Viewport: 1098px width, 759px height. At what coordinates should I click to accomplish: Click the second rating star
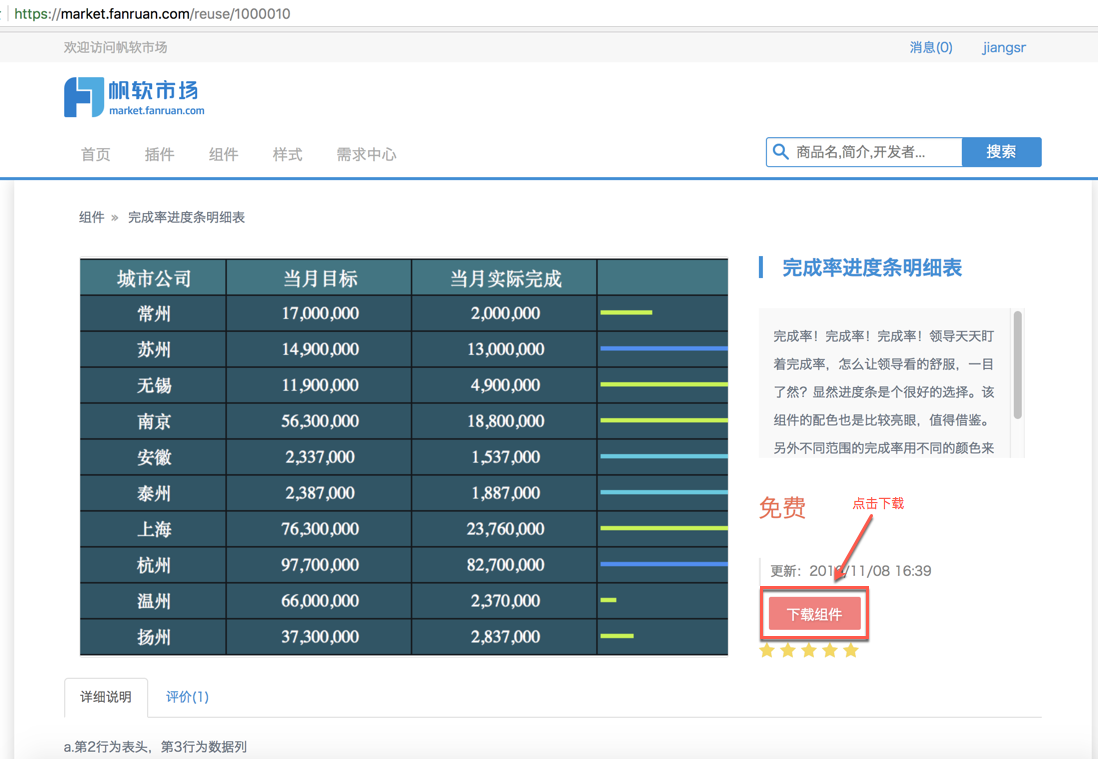788,651
